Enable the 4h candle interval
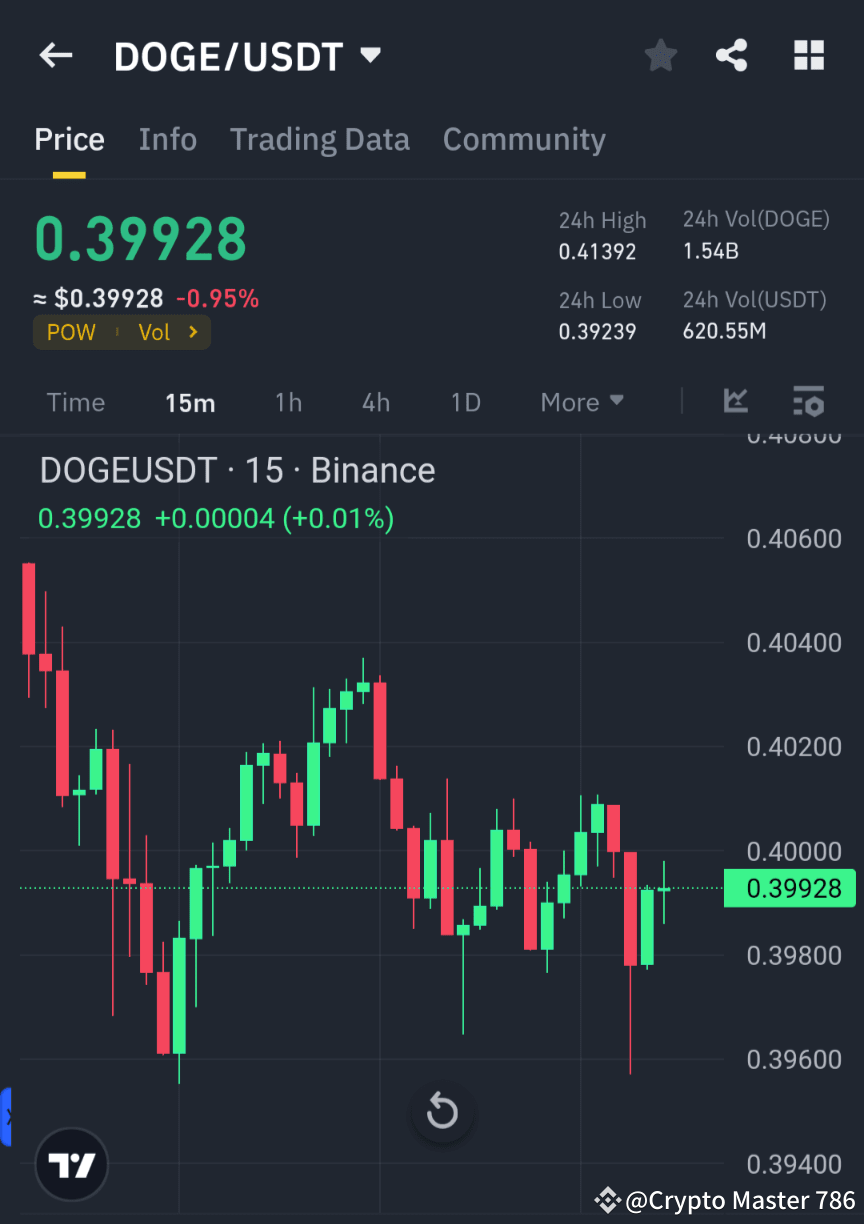 (375, 402)
